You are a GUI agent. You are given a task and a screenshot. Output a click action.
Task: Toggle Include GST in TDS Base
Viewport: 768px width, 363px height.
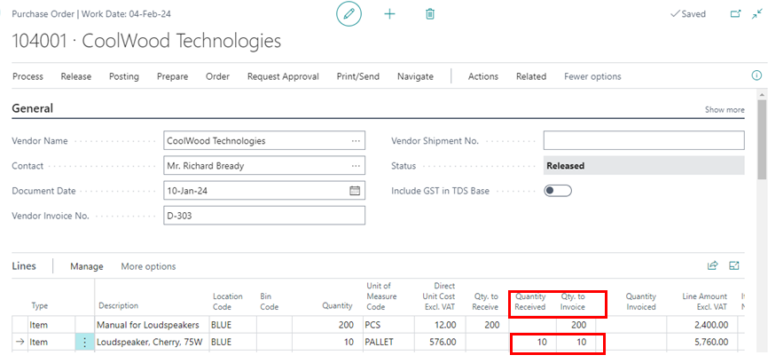click(x=558, y=191)
